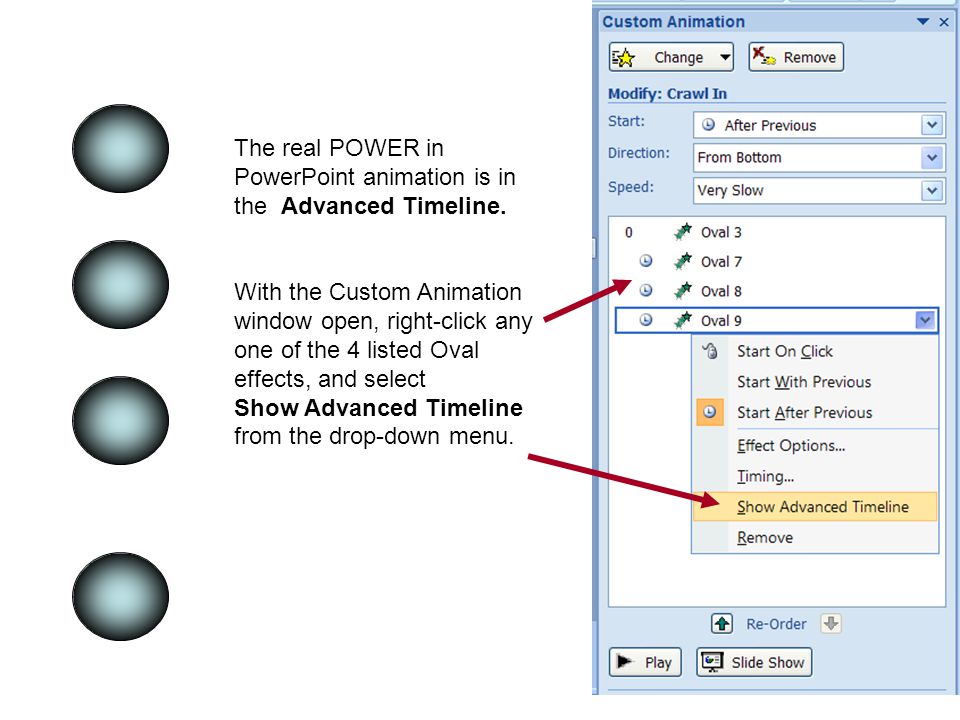
Task: Open the Custom Animation pane options arrow
Action: click(923, 21)
